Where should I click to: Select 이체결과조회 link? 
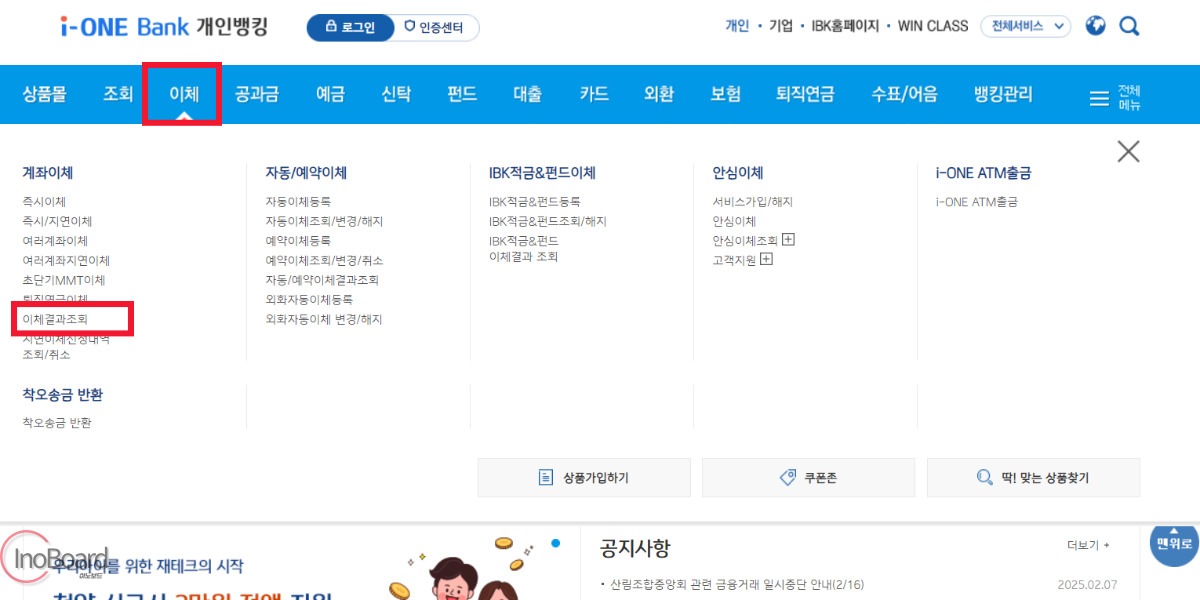55,320
